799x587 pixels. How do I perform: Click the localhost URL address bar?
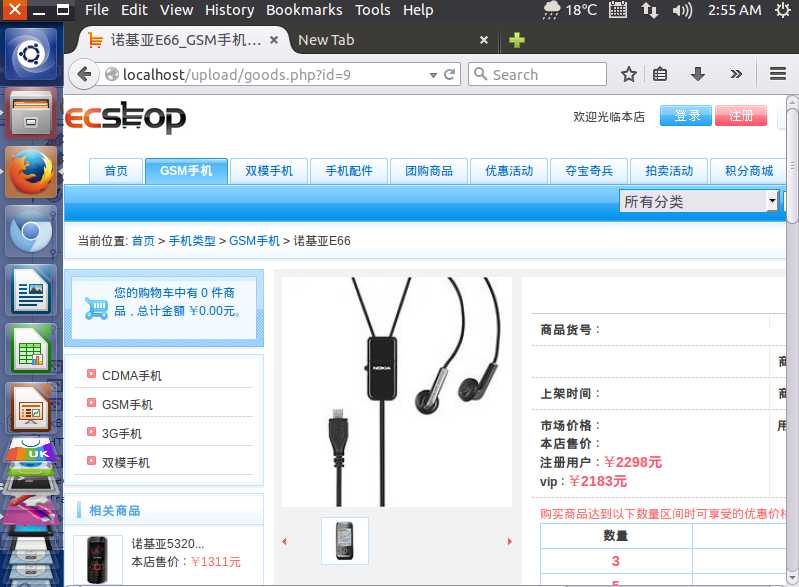[x=265, y=74]
